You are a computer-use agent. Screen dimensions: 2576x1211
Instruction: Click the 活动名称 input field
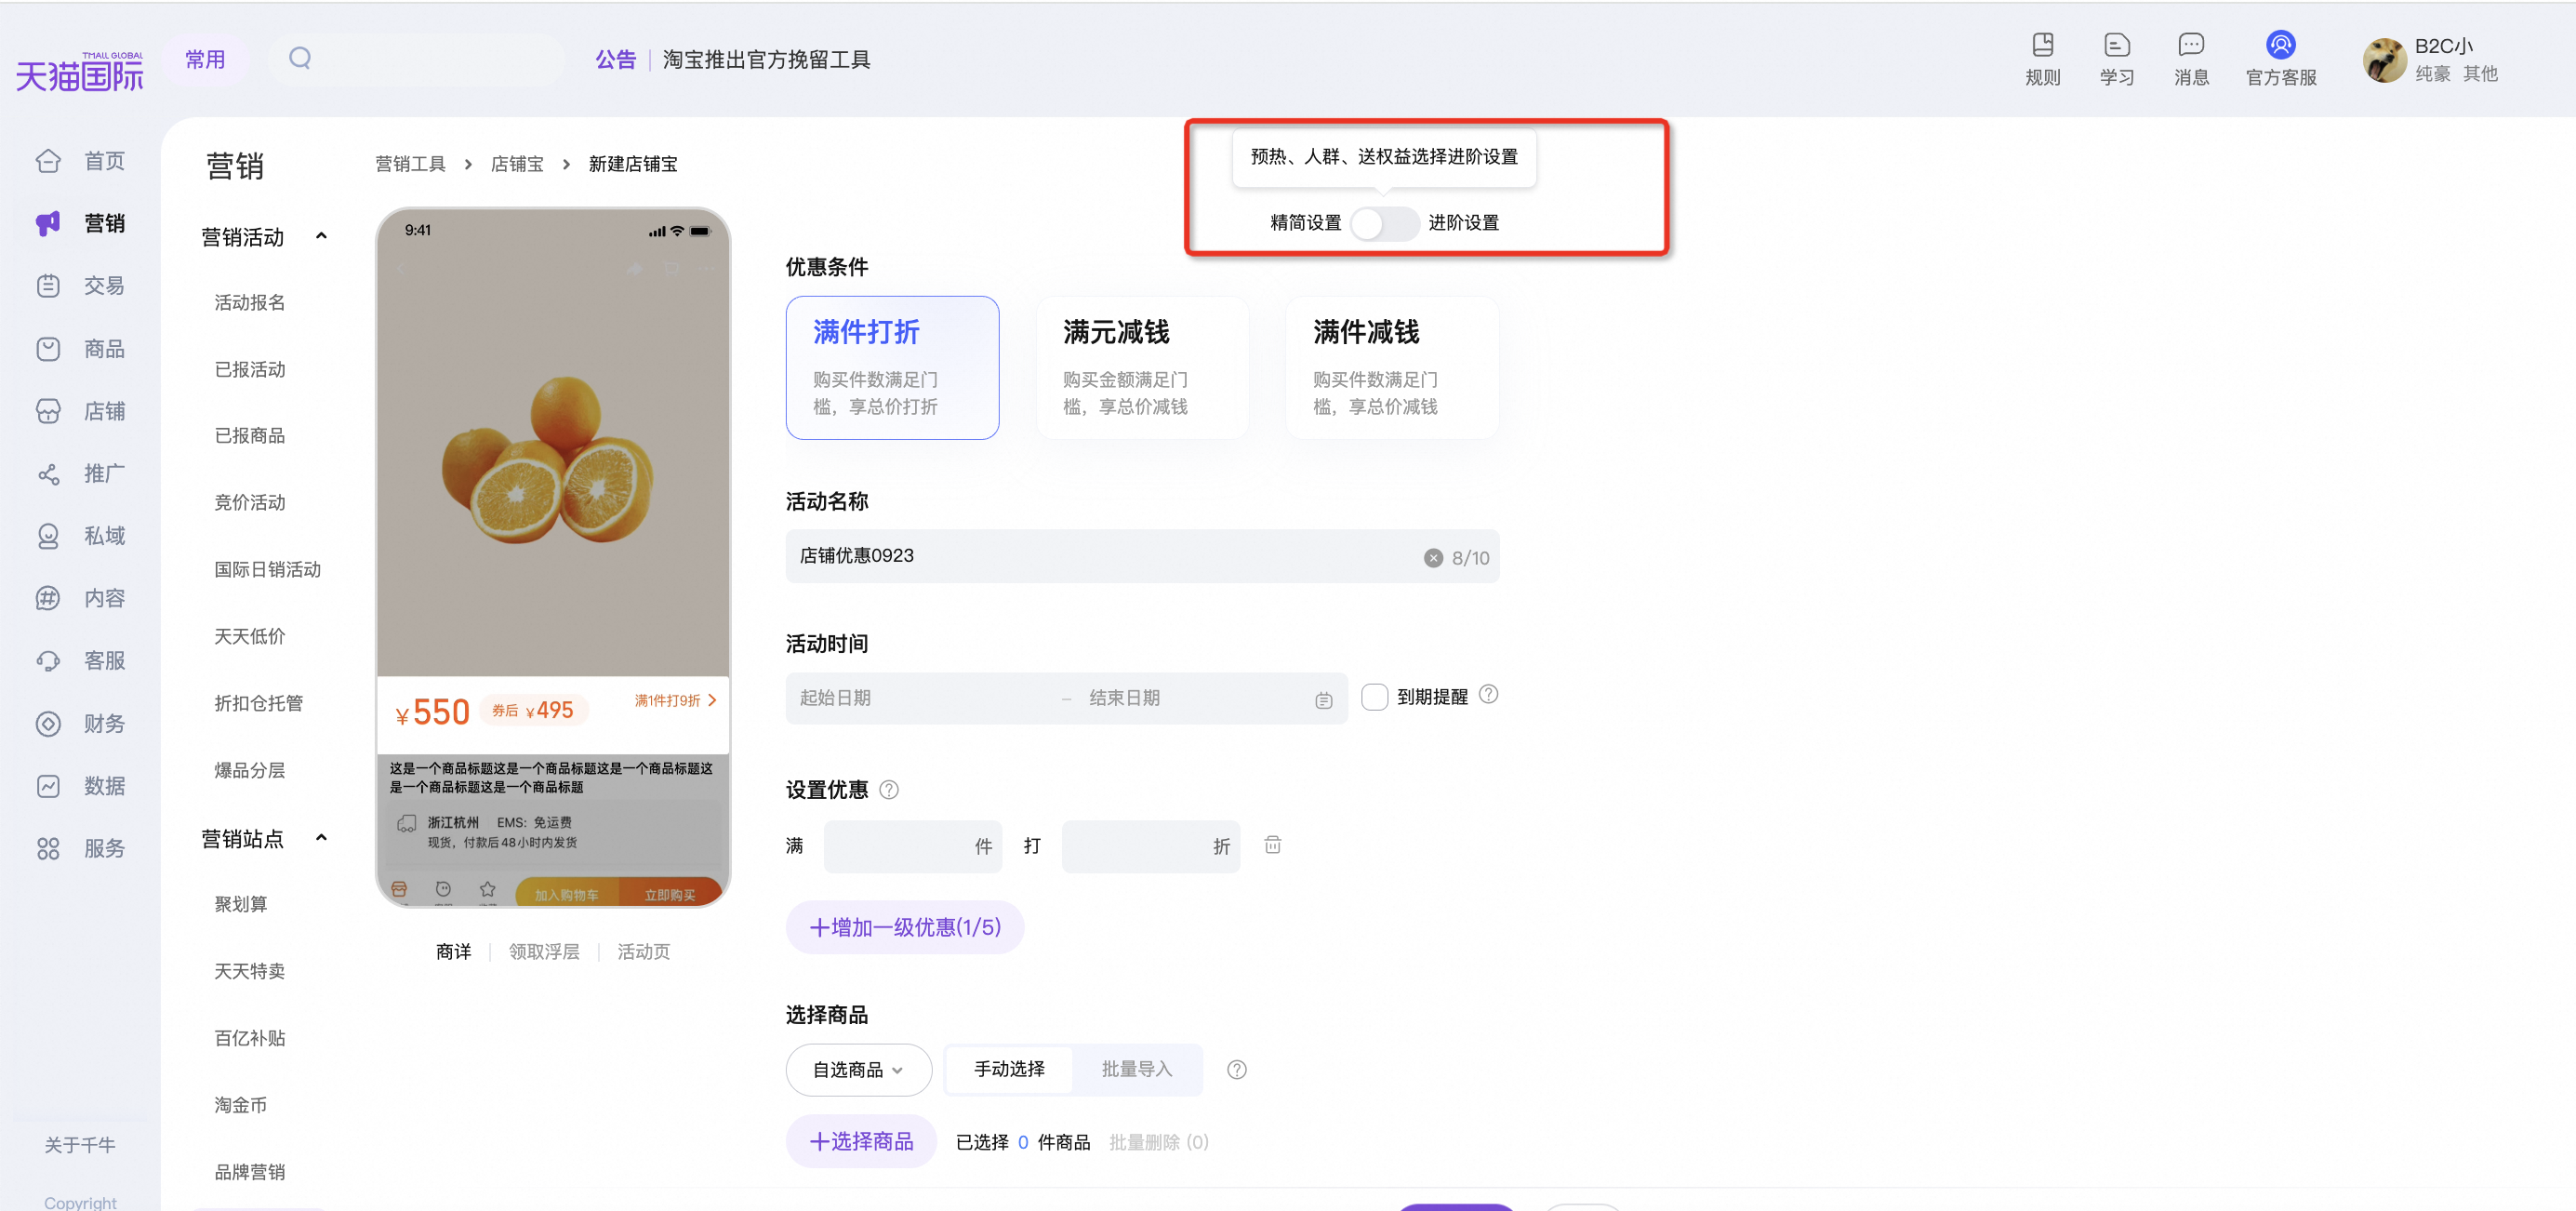[1142, 556]
